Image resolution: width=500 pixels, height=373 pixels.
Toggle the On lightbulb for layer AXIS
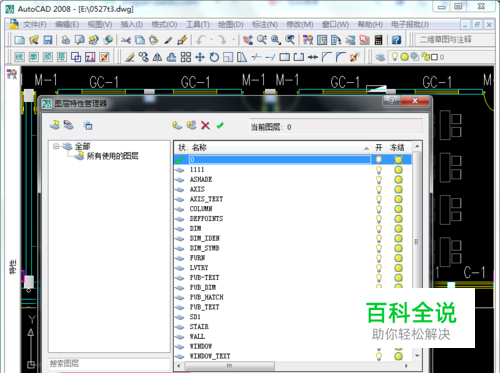(x=379, y=189)
